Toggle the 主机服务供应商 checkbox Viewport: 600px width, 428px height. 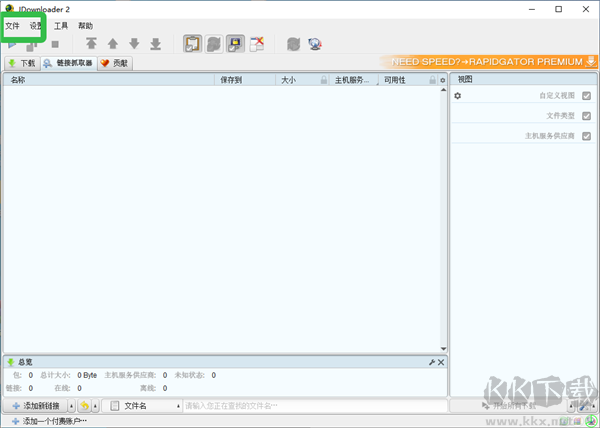(x=586, y=136)
